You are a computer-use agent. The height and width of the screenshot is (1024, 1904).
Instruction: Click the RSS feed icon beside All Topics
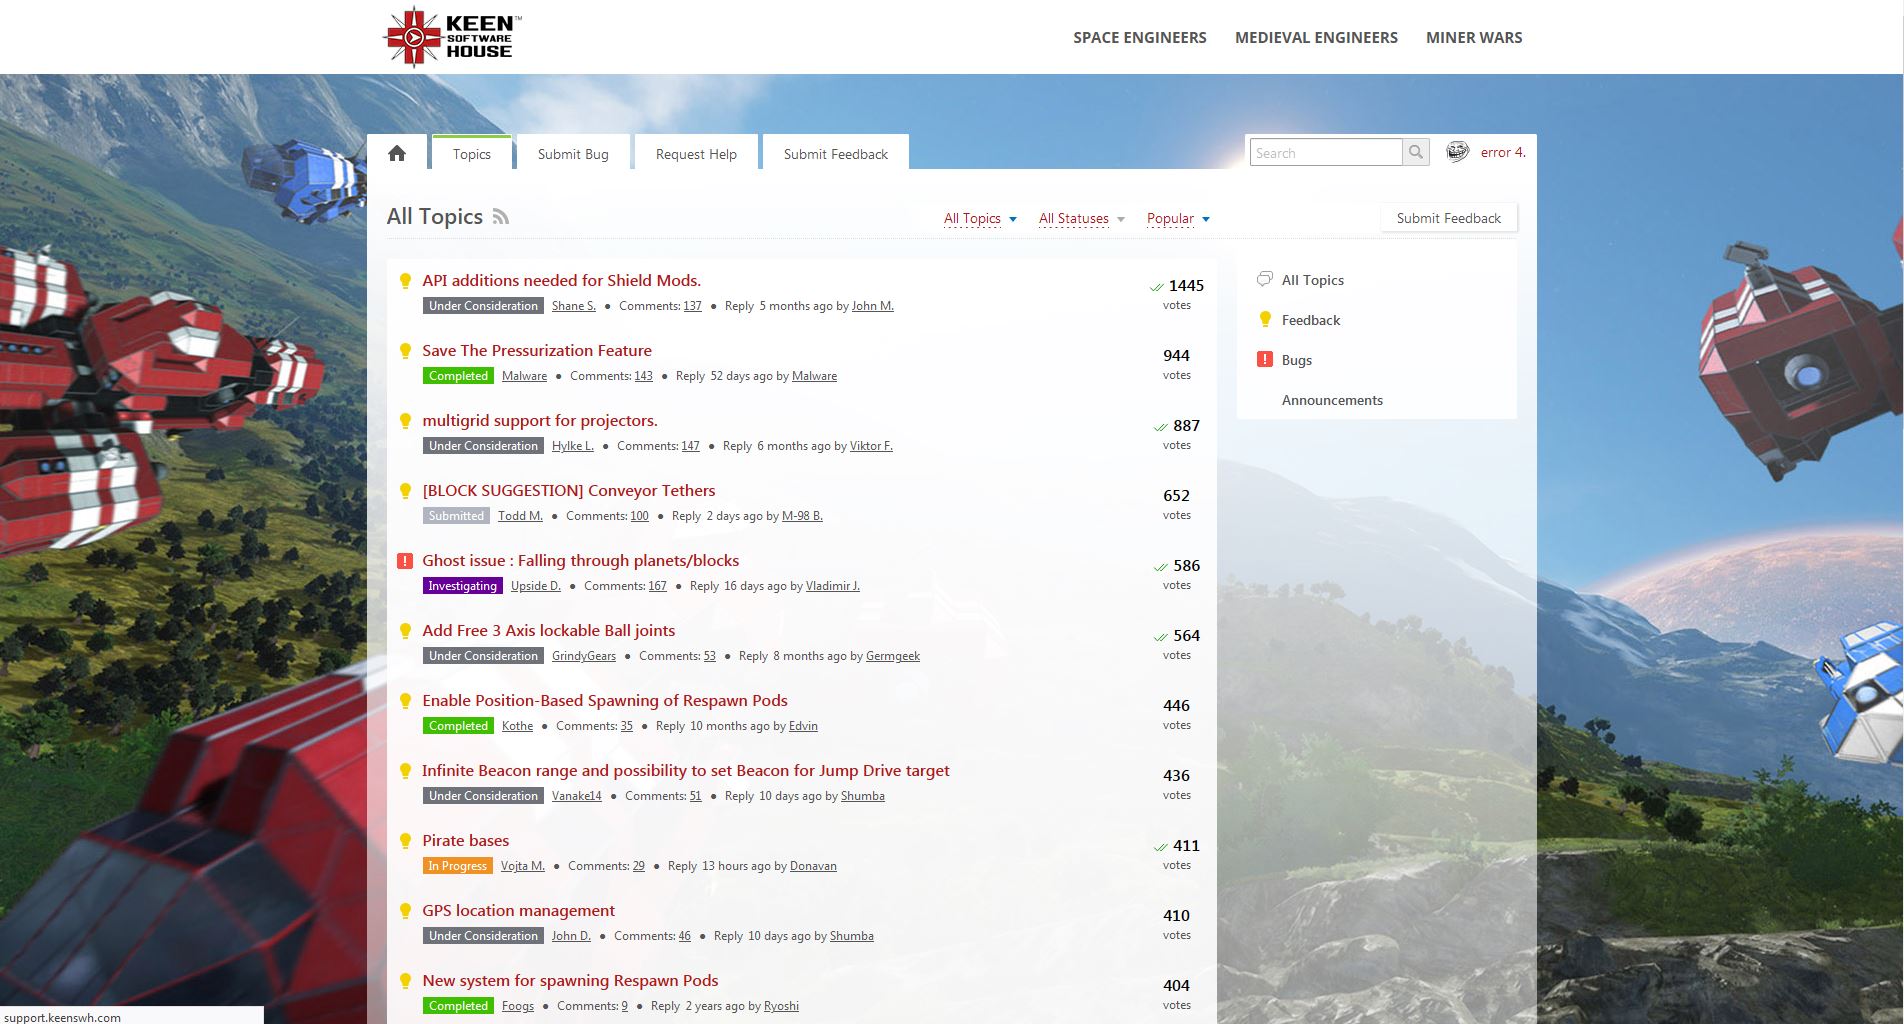coord(501,217)
